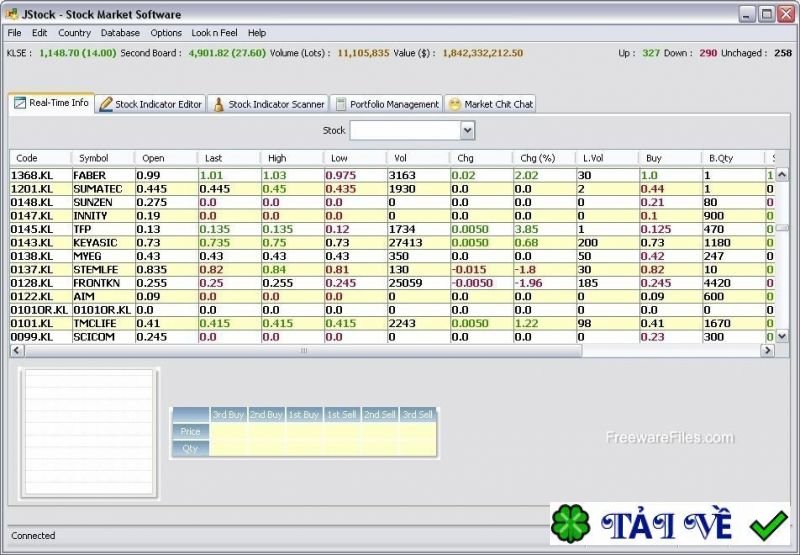Image resolution: width=800 pixels, height=555 pixels.
Task: Open the Options menu
Action: (x=166, y=33)
